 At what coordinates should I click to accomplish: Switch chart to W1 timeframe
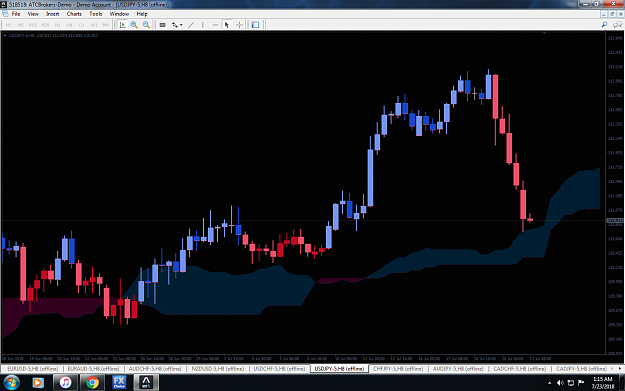click(x=94, y=25)
